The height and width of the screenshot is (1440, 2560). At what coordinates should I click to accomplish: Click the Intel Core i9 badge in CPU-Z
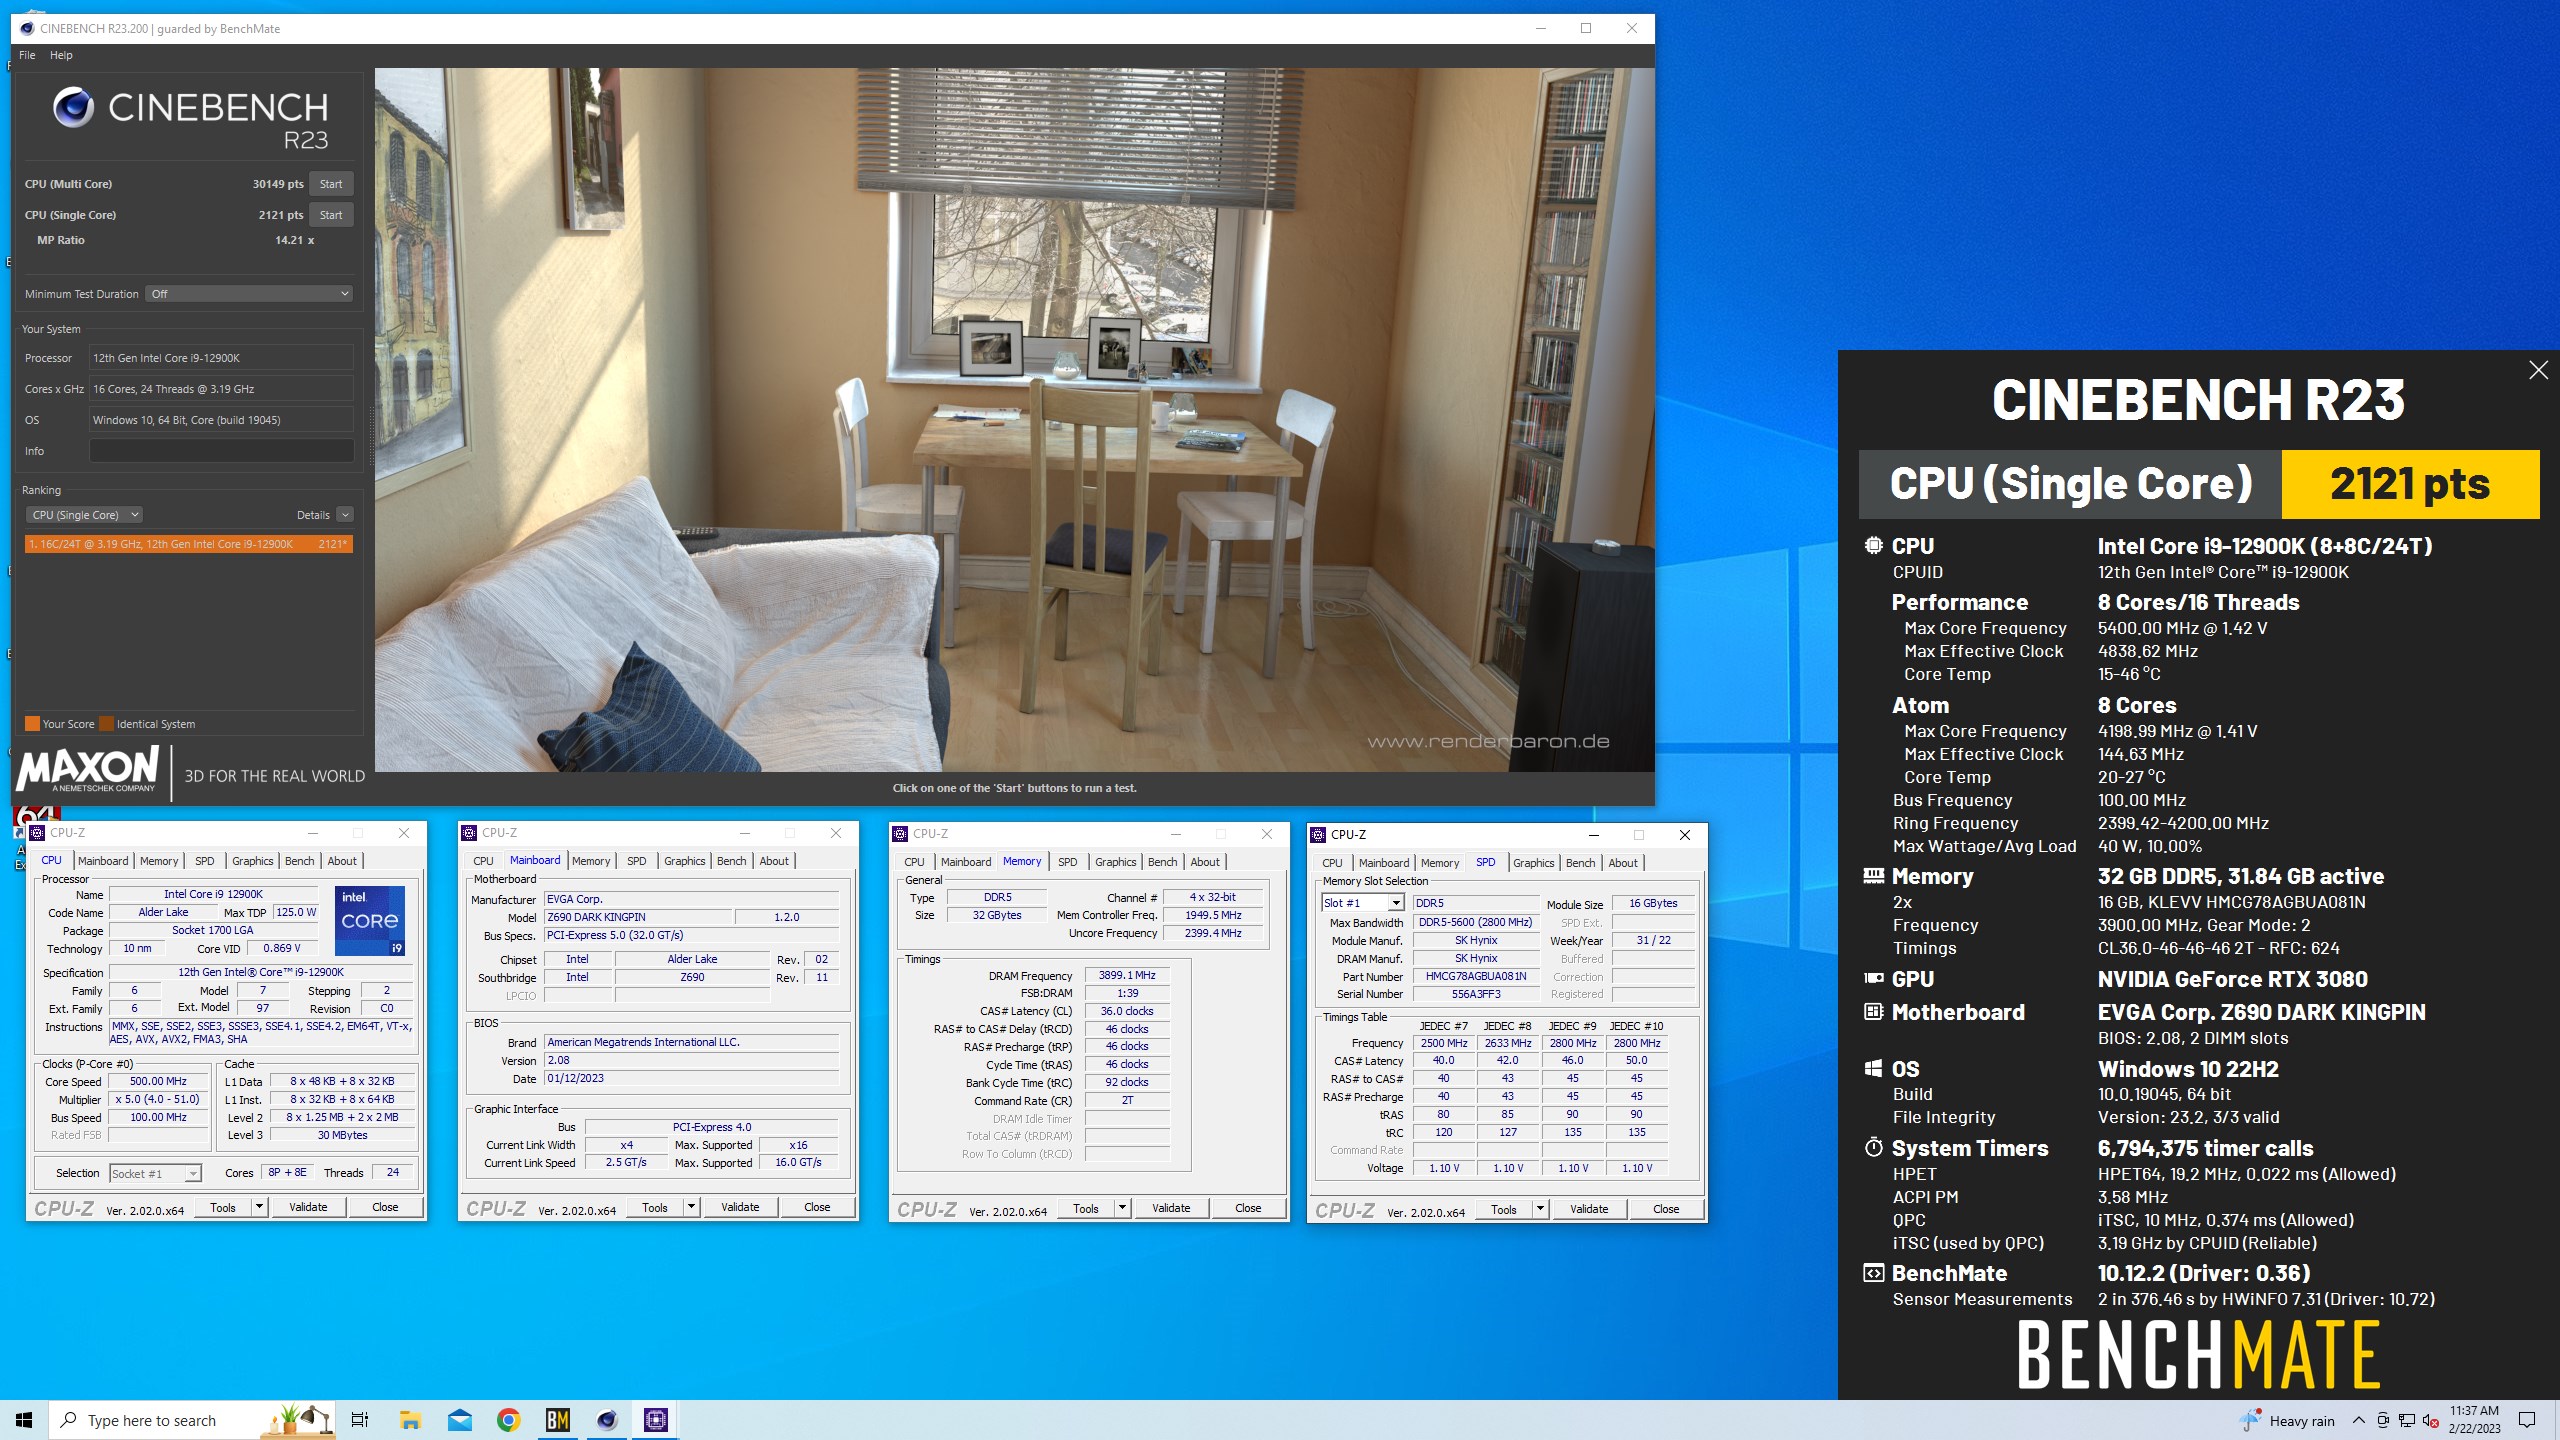pyautogui.click(x=370, y=920)
